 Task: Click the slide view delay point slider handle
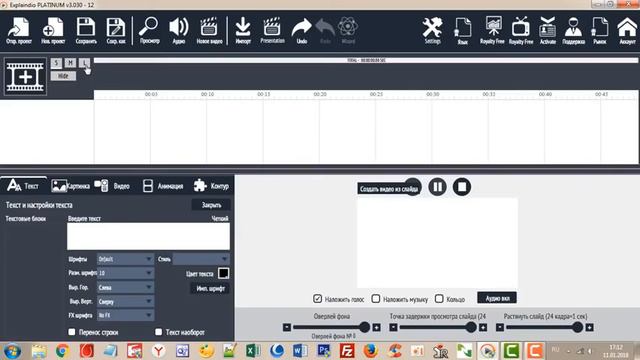pyautogui.click(x=471, y=327)
